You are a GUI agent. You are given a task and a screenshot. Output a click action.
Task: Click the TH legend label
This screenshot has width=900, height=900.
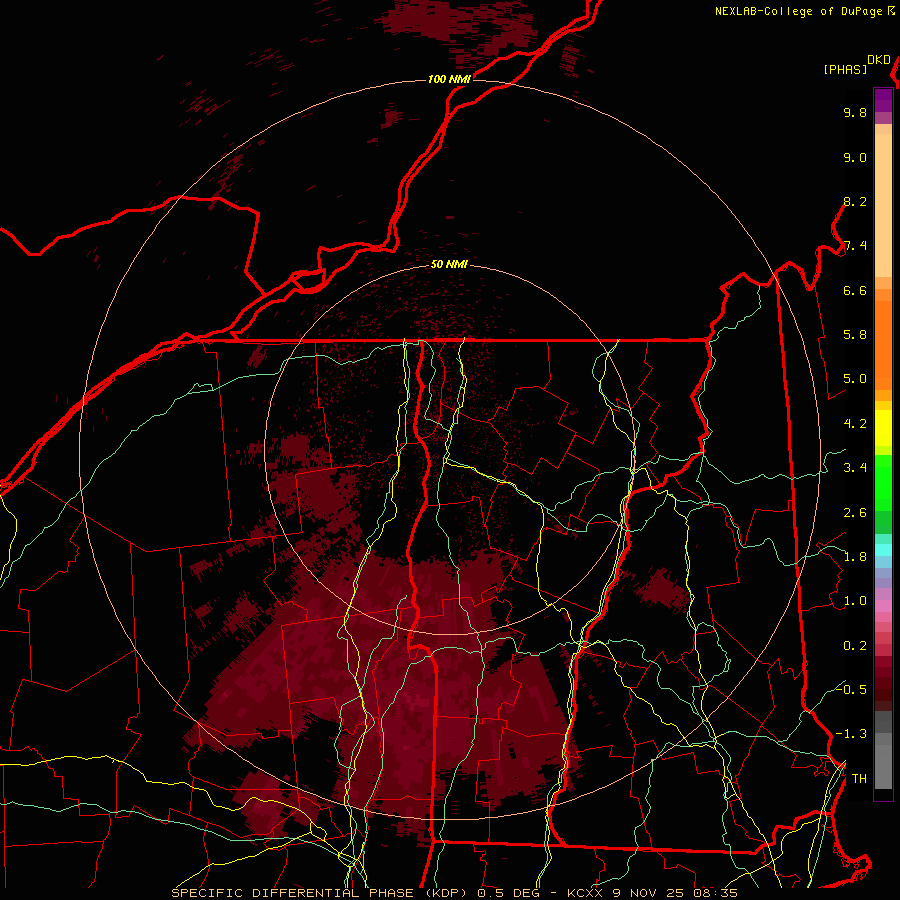[859, 779]
